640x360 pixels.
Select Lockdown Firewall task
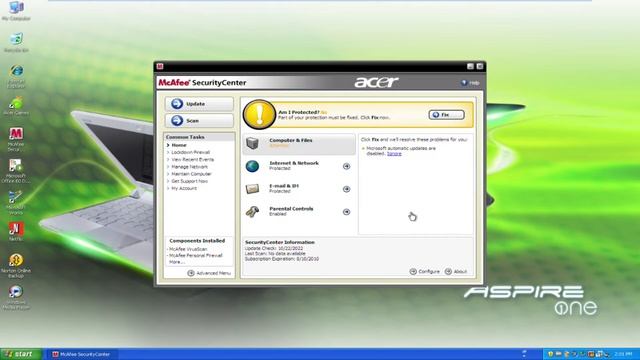(x=191, y=152)
